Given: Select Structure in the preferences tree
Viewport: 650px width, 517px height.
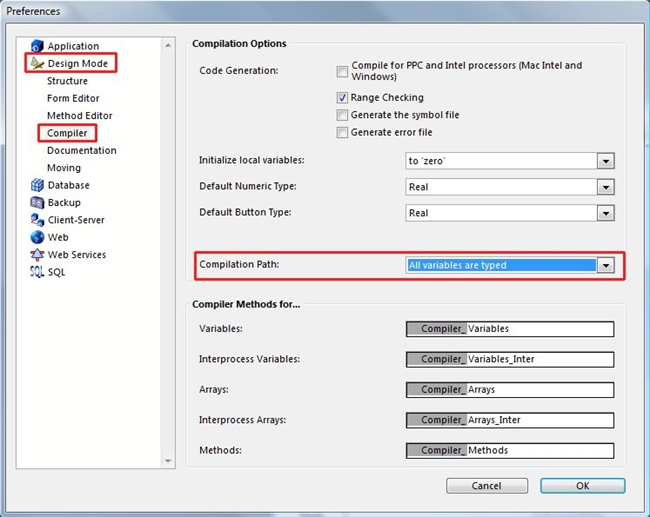Looking at the screenshot, I should click(x=67, y=81).
